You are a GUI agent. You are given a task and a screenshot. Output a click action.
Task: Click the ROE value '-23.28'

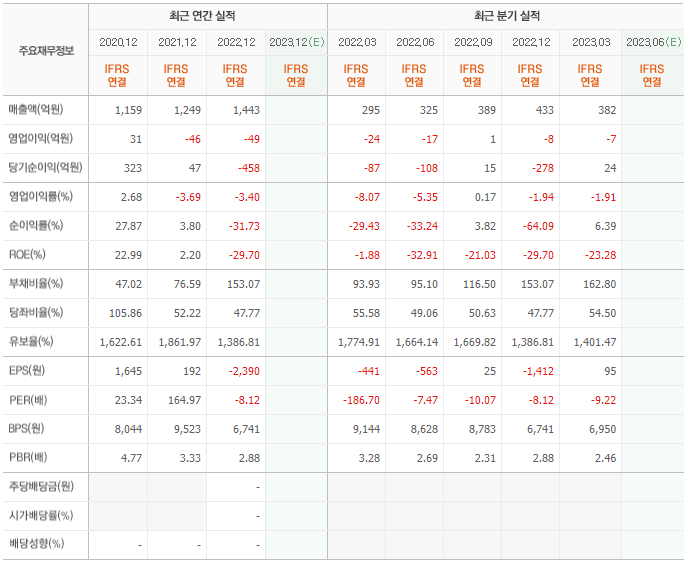coord(600,255)
